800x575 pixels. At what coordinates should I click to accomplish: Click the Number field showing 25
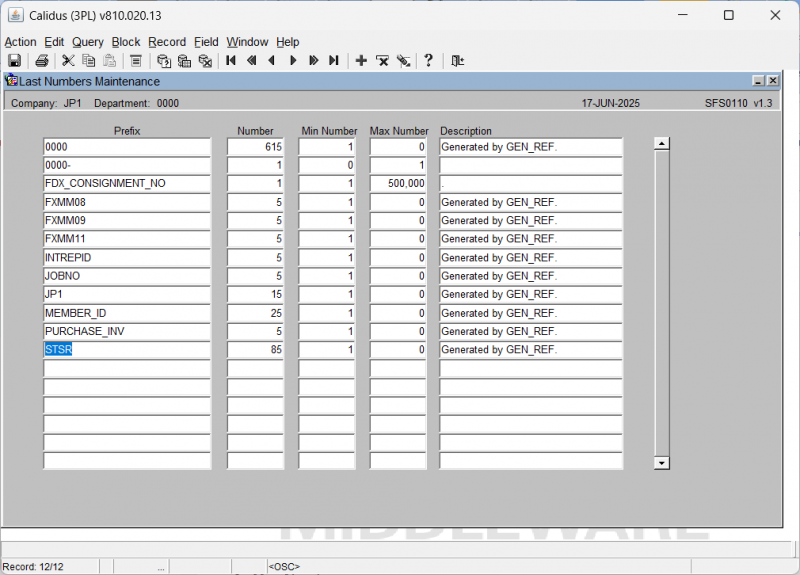[x=255, y=313]
